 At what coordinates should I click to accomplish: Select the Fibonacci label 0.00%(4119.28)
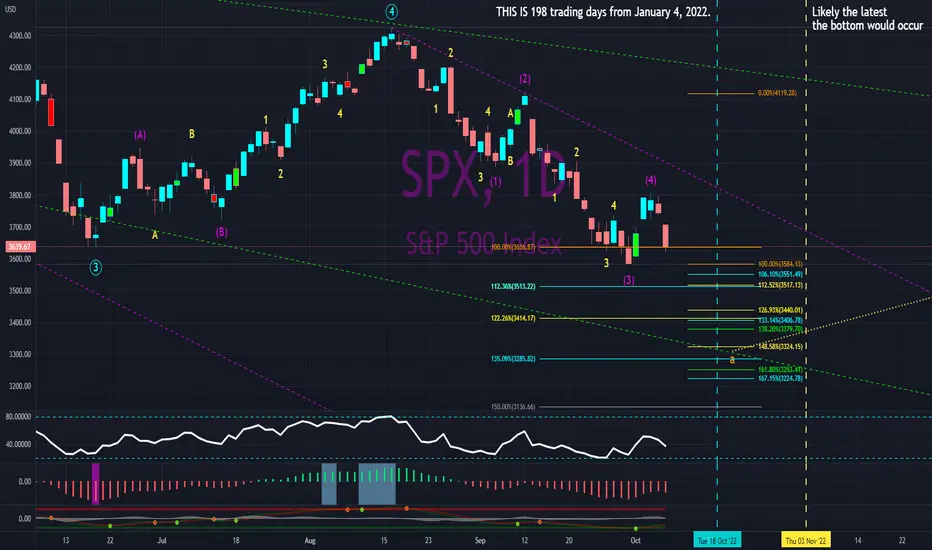tap(777, 93)
